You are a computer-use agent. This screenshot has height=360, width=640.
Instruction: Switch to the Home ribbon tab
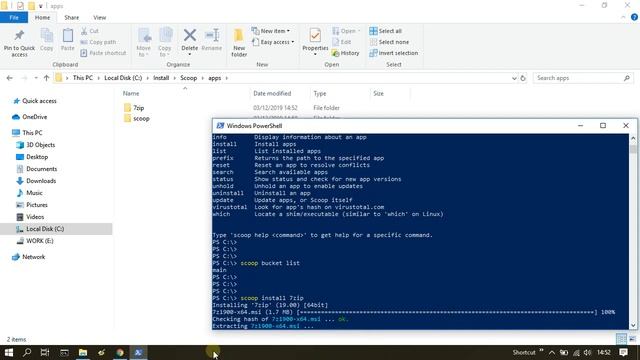coord(42,18)
